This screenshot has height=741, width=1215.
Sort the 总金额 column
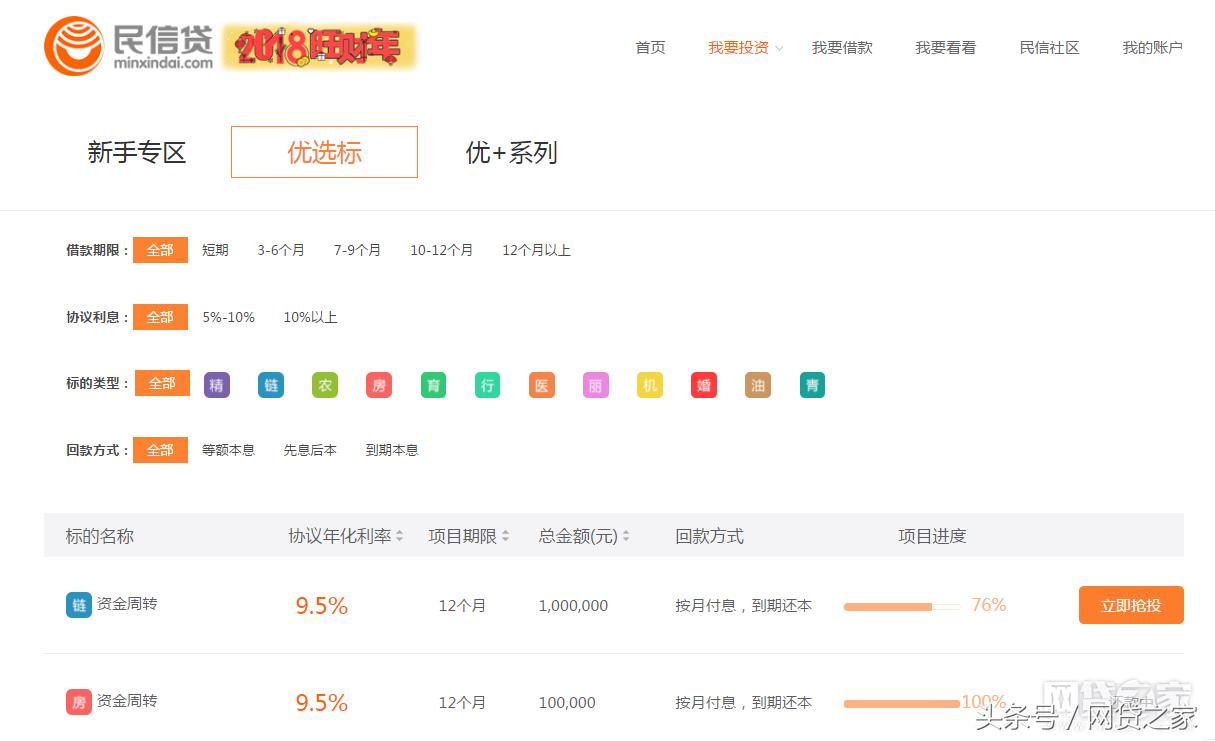coord(625,536)
